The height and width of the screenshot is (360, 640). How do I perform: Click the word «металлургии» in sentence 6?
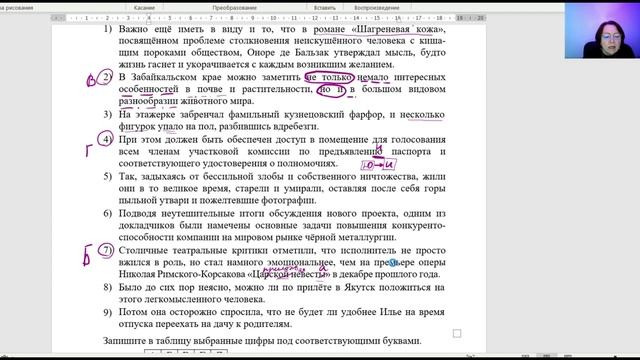(x=368, y=238)
